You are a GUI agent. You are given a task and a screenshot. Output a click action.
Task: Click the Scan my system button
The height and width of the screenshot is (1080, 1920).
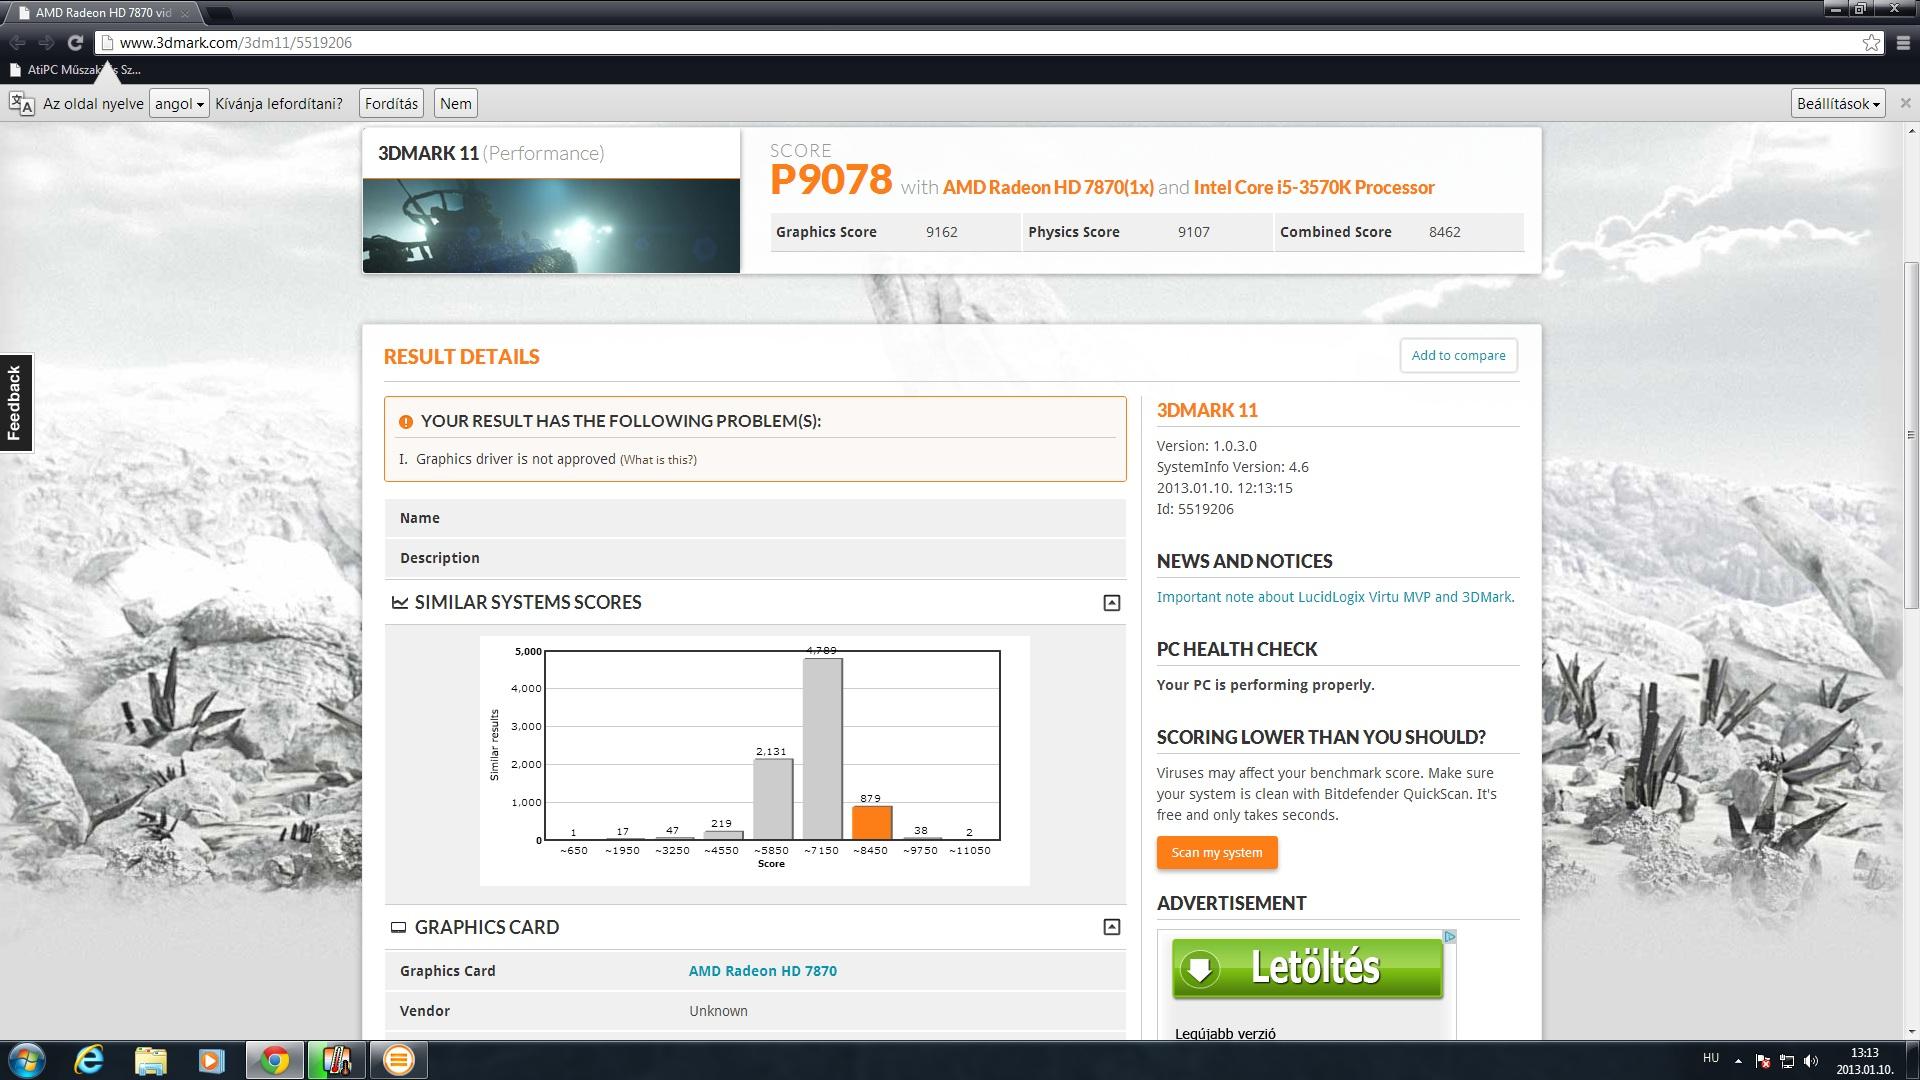(x=1217, y=852)
